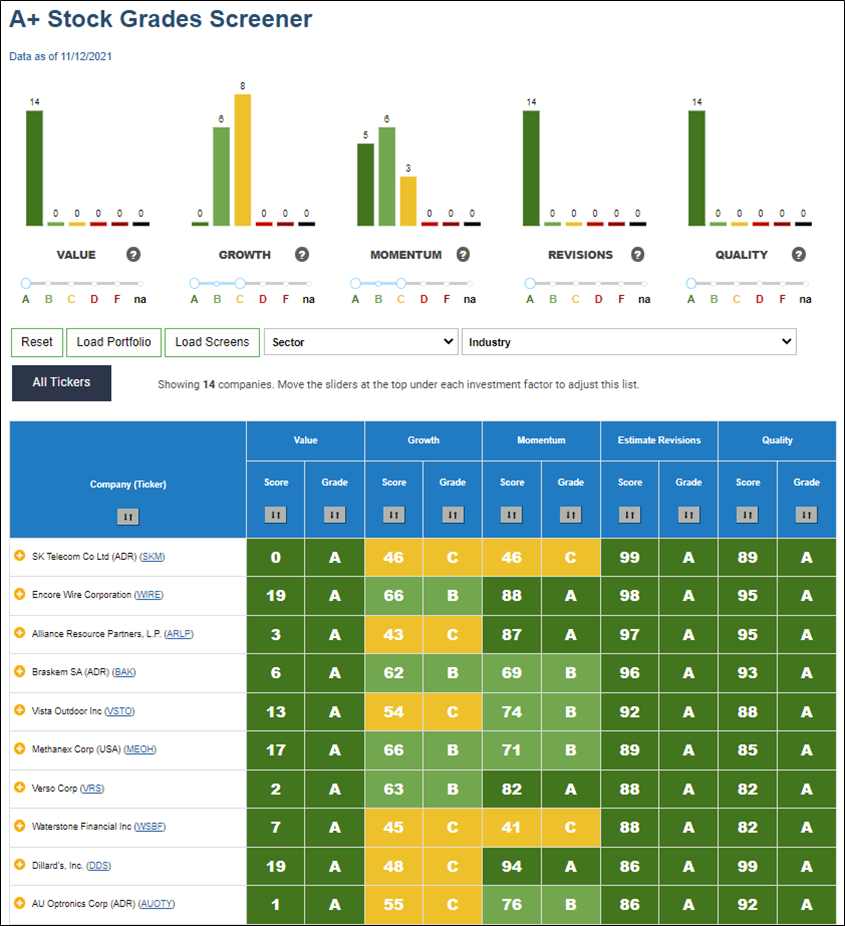Open the Sector dropdown

coord(361,342)
